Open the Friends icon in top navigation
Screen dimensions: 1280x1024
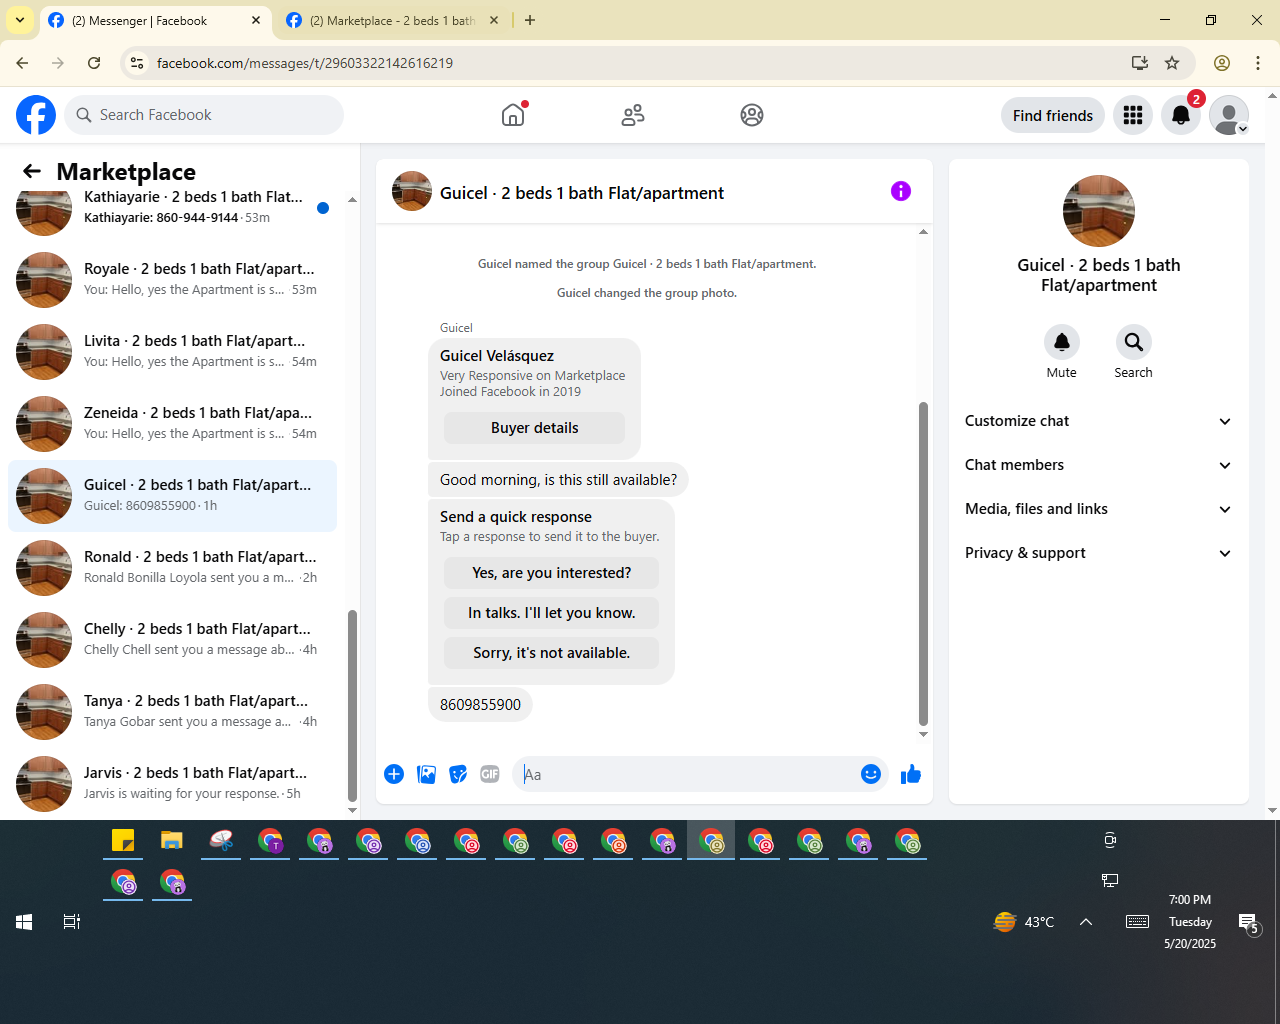pyautogui.click(x=633, y=115)
